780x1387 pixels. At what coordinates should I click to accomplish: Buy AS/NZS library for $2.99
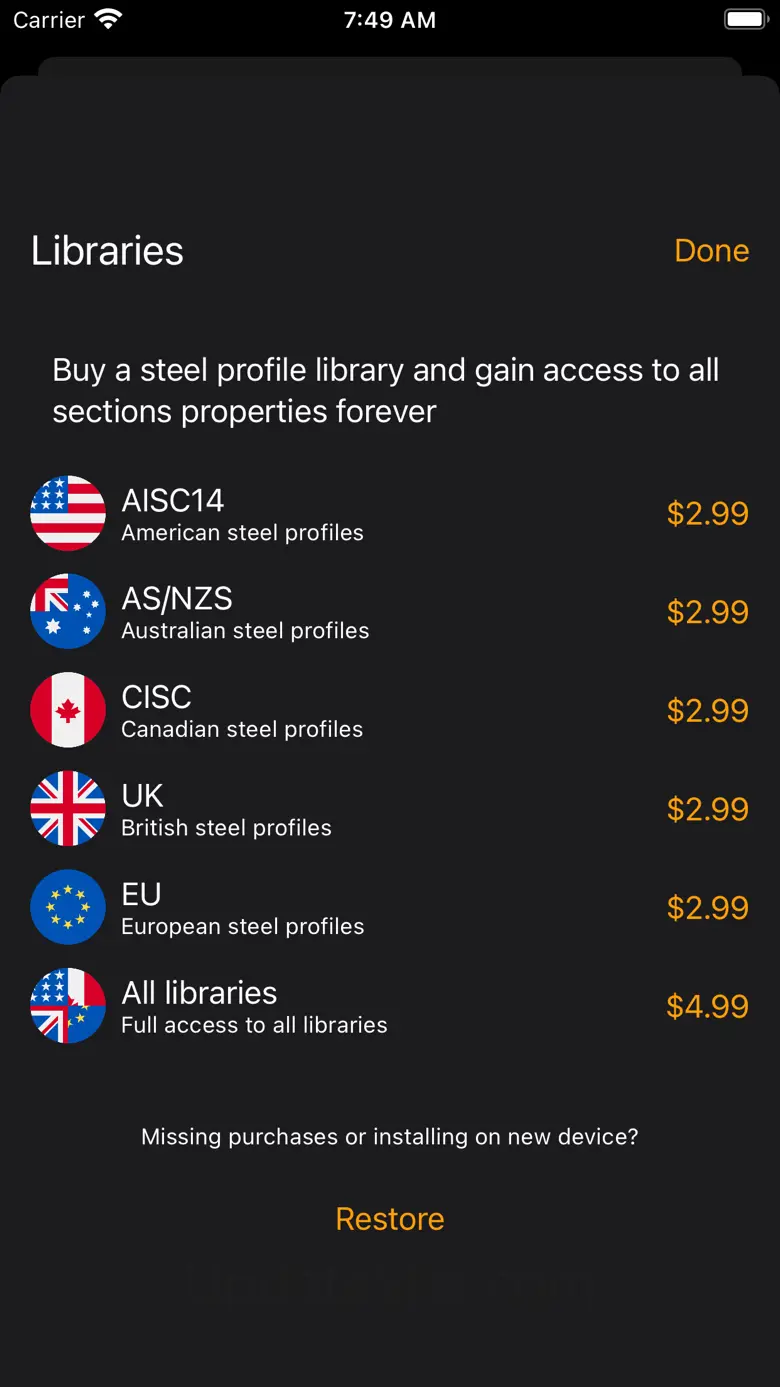pos(707,611)
